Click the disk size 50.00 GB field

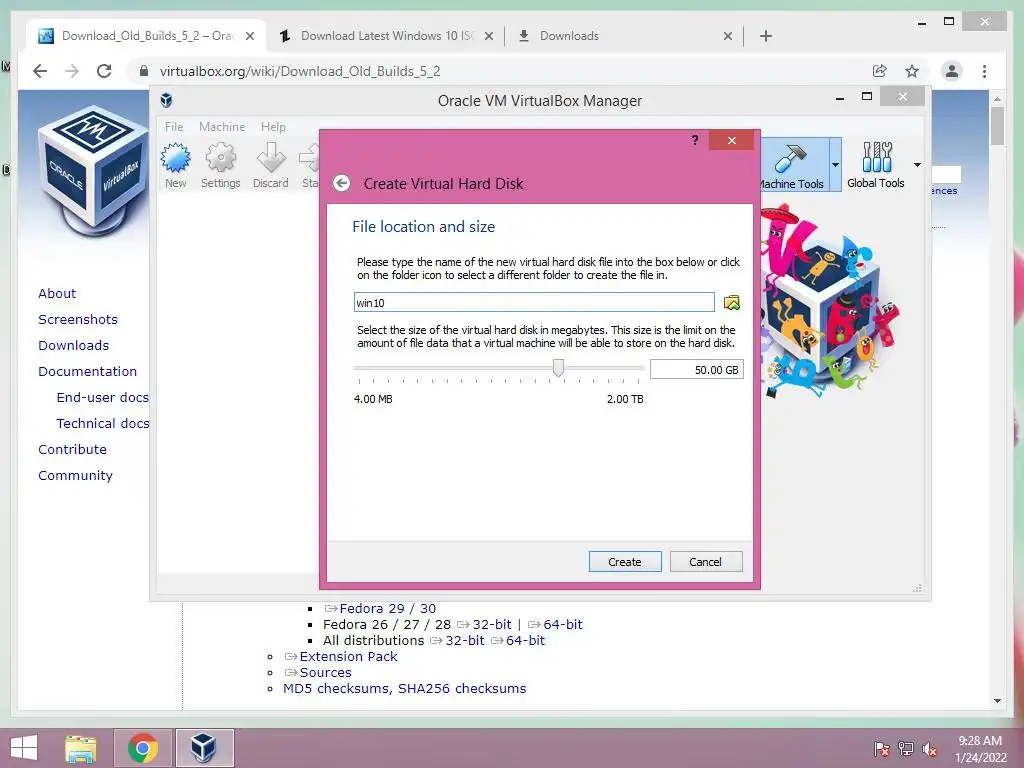click(x=696, y=370)
